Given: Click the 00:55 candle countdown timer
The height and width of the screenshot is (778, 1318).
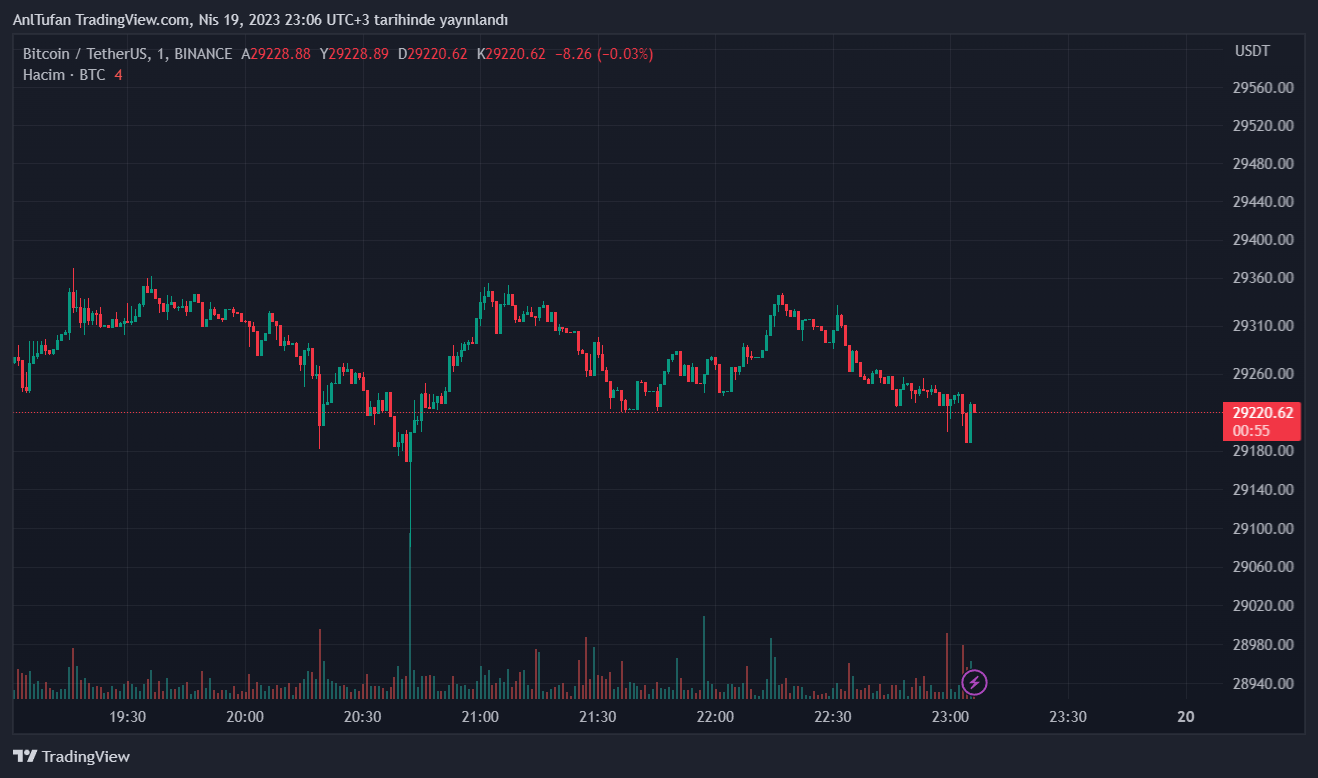Looking at the screenshot, I should pyautogui.click(x=1252, y=431).
